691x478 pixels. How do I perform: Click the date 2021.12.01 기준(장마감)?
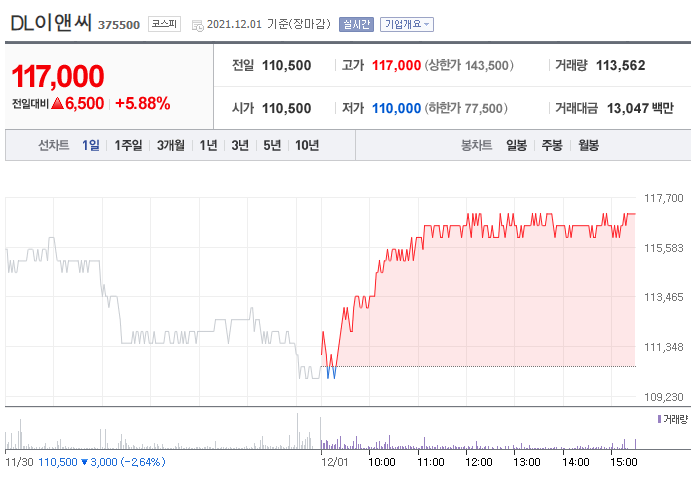(268, 24)
